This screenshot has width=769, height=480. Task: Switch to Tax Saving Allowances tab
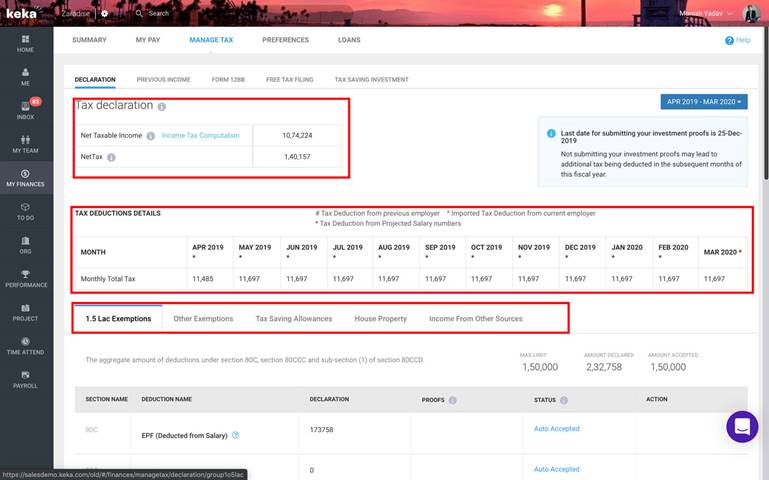pos(294,319)
